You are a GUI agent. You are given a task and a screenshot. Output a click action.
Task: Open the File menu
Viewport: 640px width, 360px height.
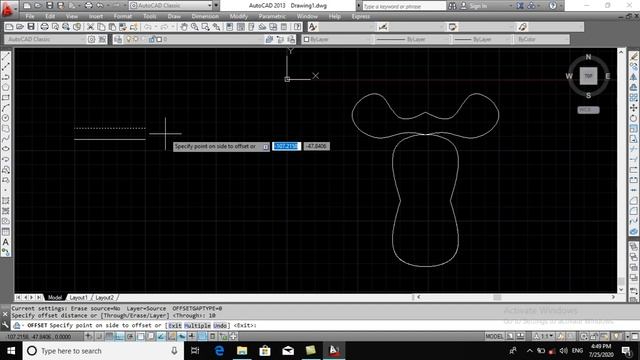(30, 16)
